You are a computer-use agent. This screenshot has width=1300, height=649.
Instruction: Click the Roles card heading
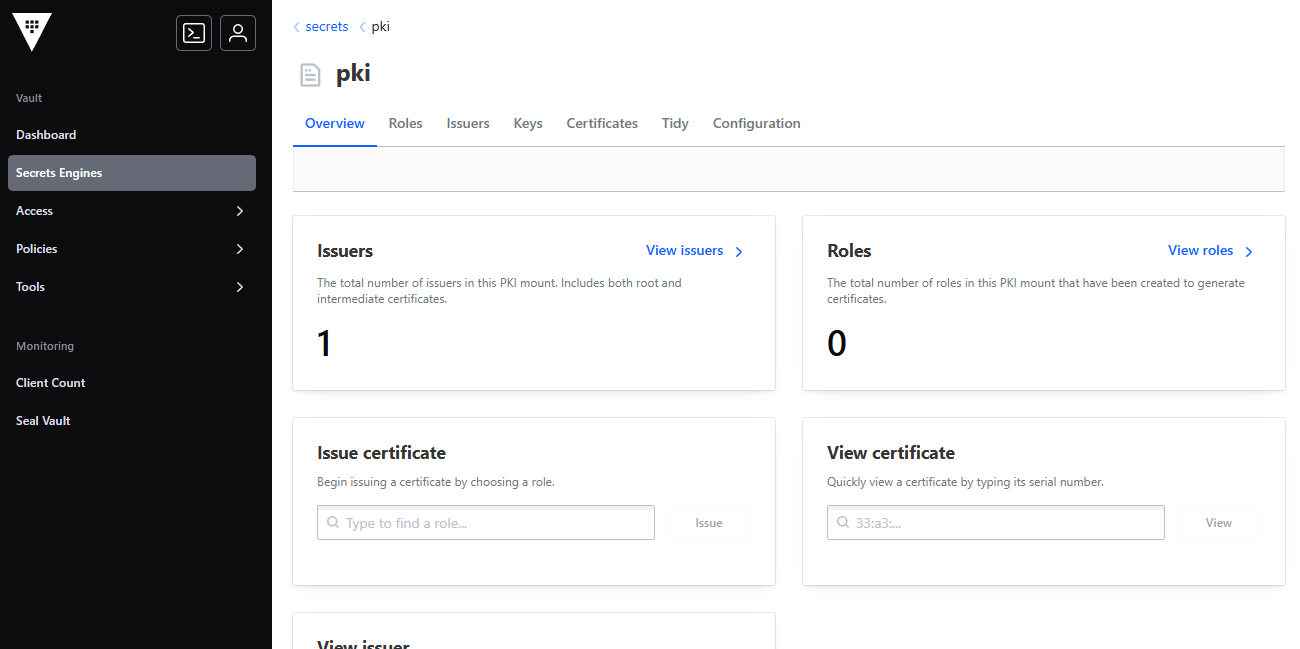850,251
